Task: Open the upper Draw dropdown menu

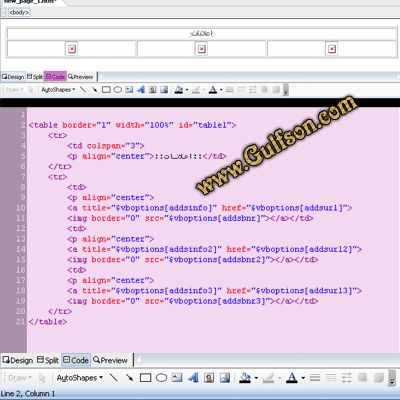Action: [14, 89]
